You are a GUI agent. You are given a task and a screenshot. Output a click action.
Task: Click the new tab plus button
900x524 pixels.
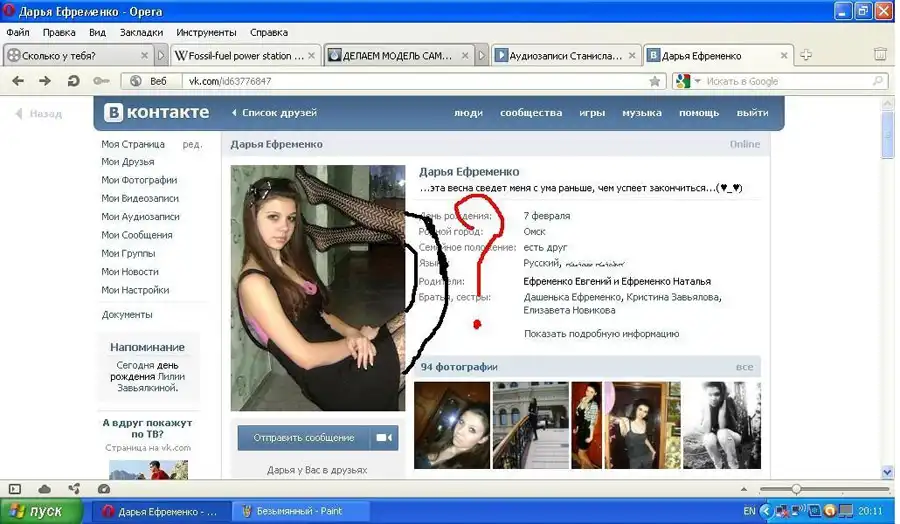coord(806,55)
